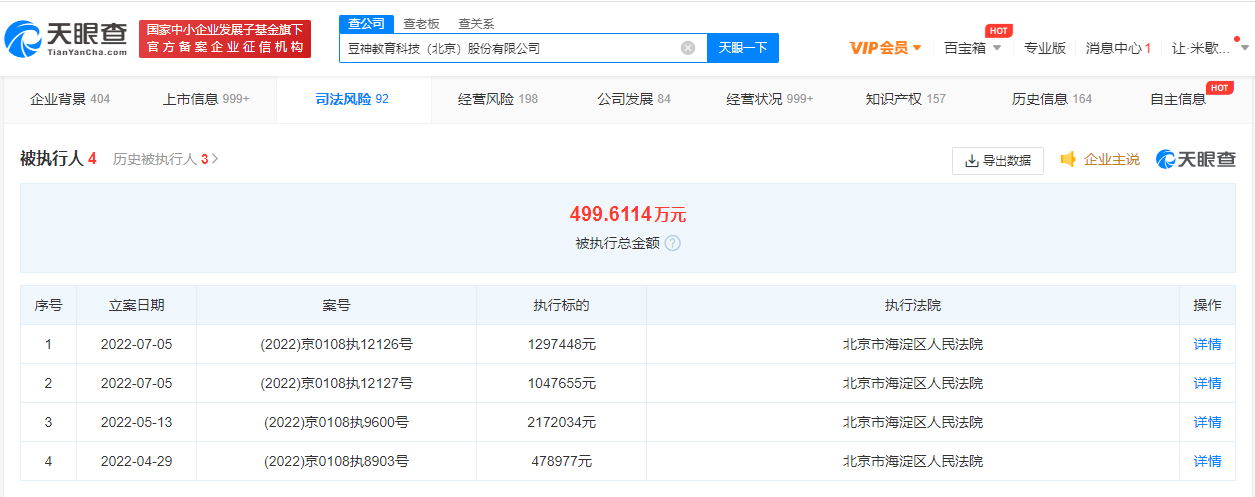Open 消息中心 notifications
1255x497 pixels.
coord(1118,48)
